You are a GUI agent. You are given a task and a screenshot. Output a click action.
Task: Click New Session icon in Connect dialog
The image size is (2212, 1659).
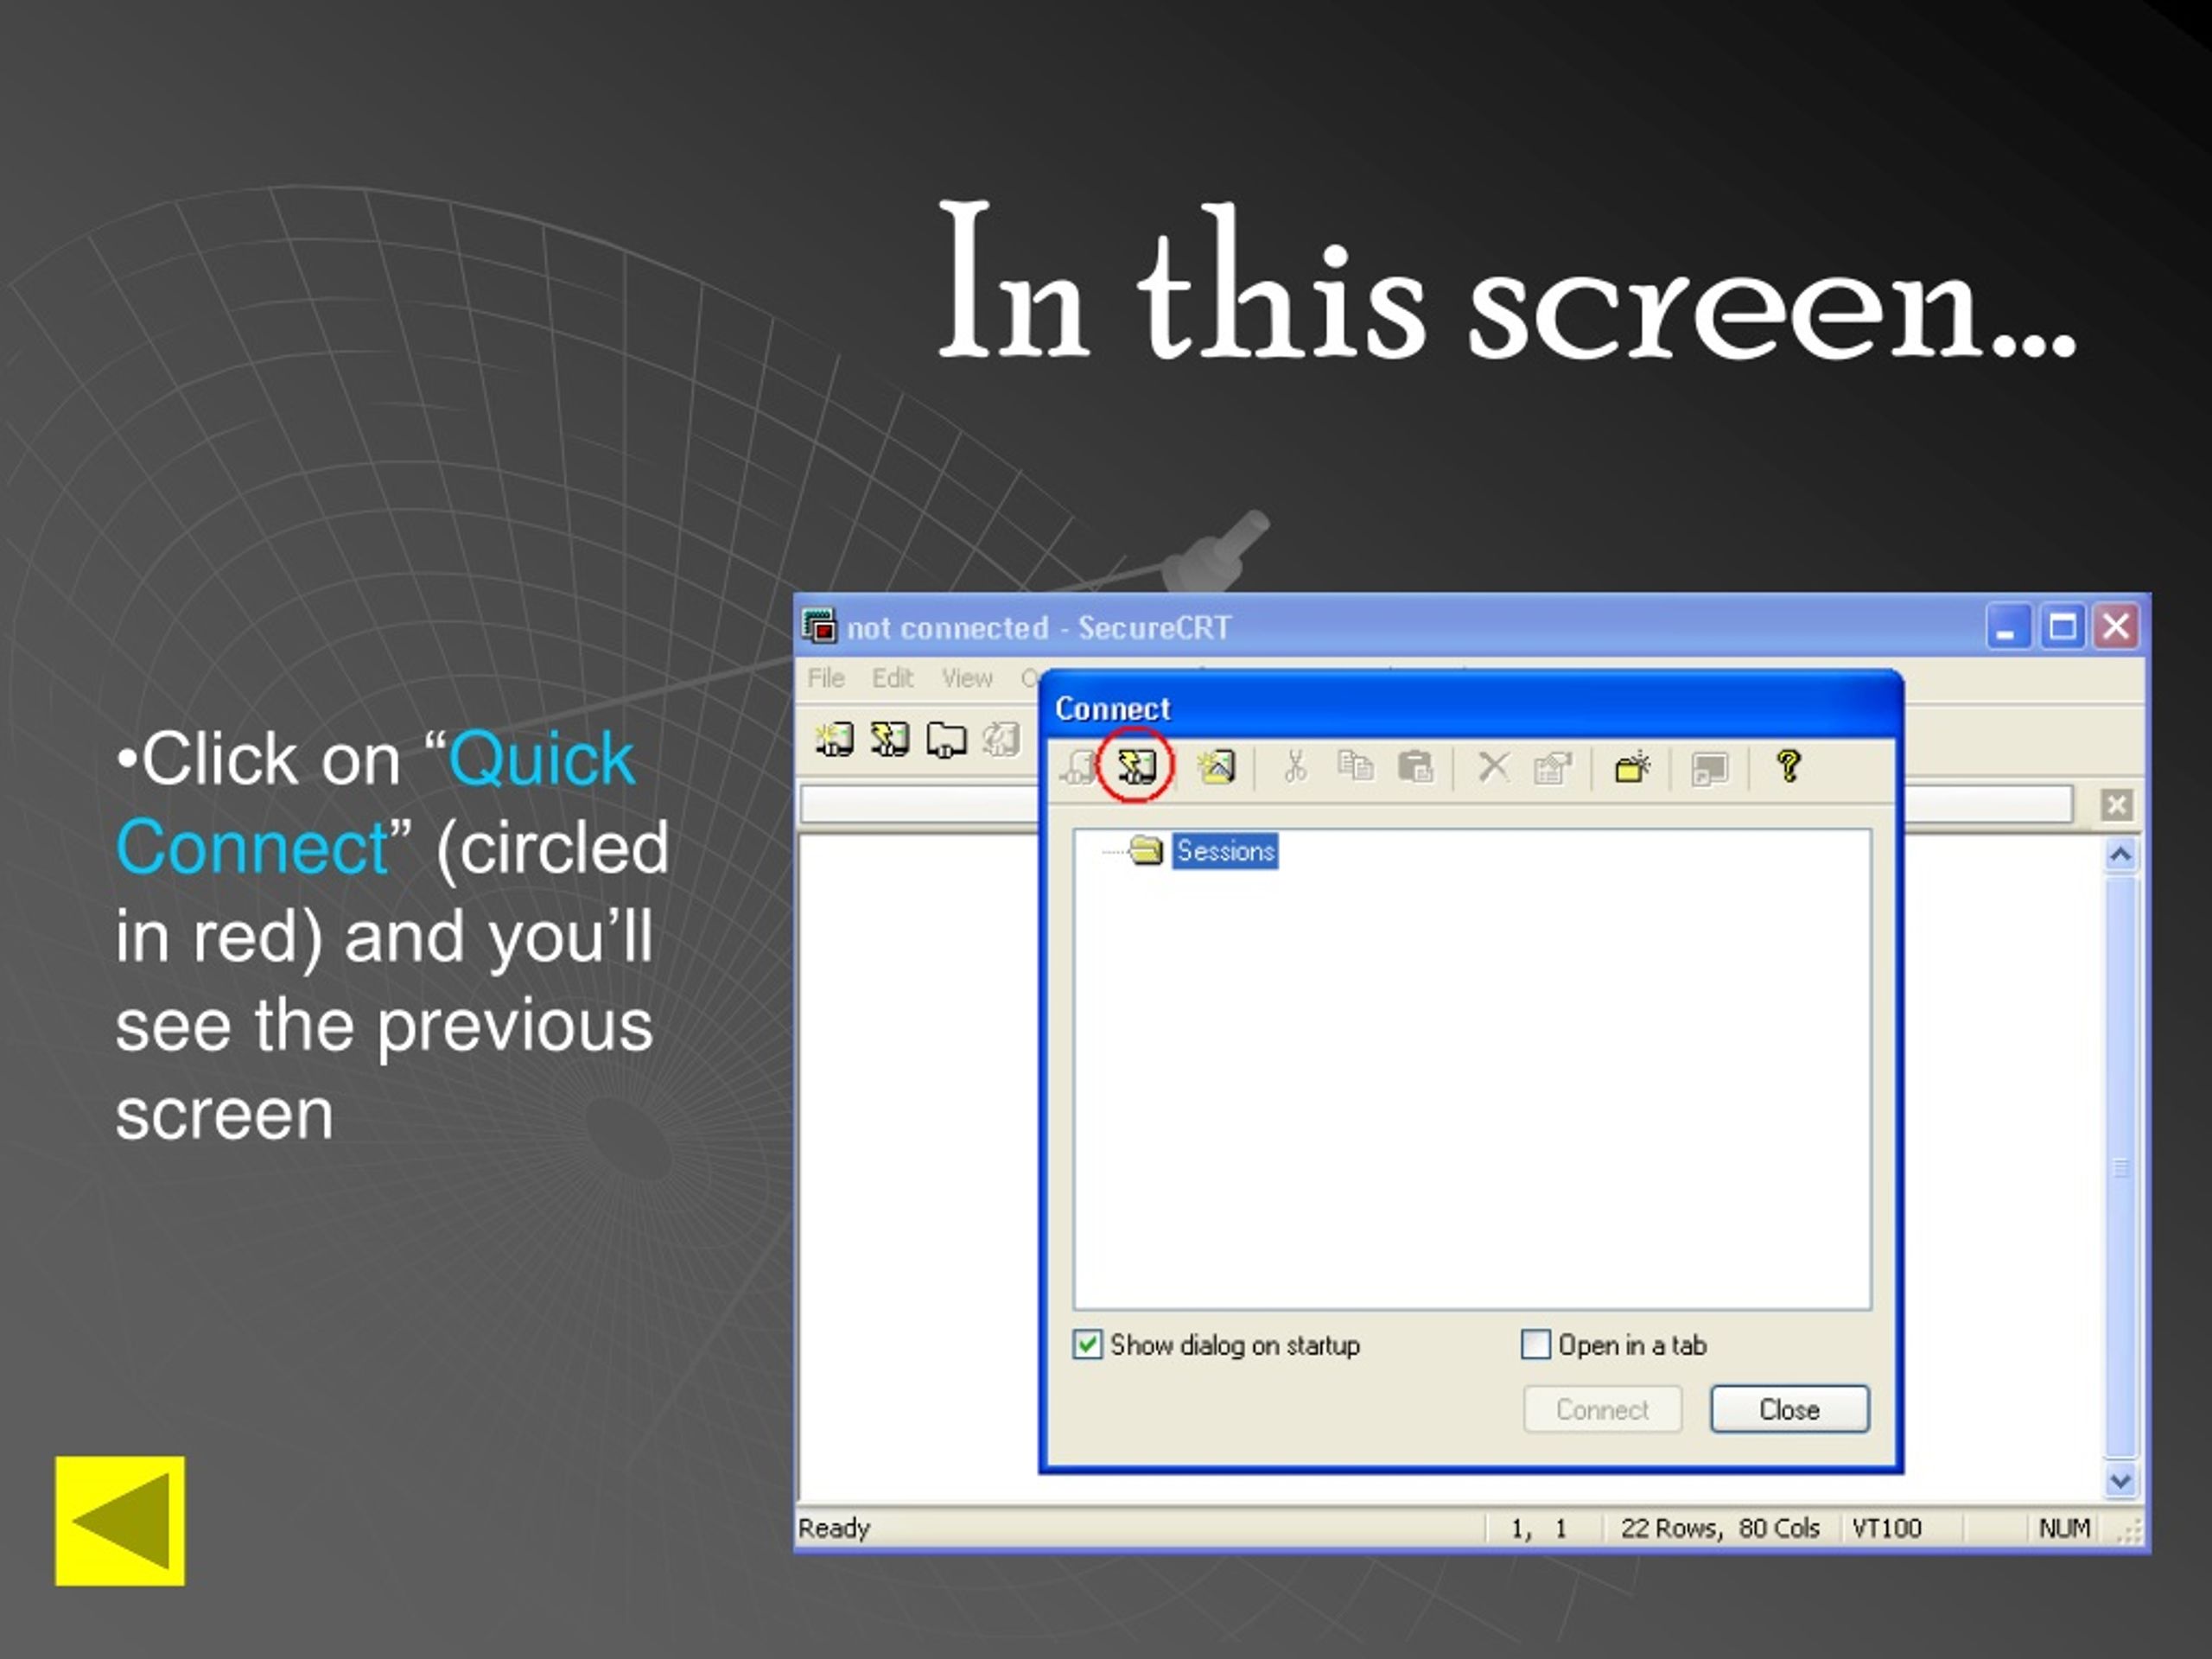(1216, 767)
